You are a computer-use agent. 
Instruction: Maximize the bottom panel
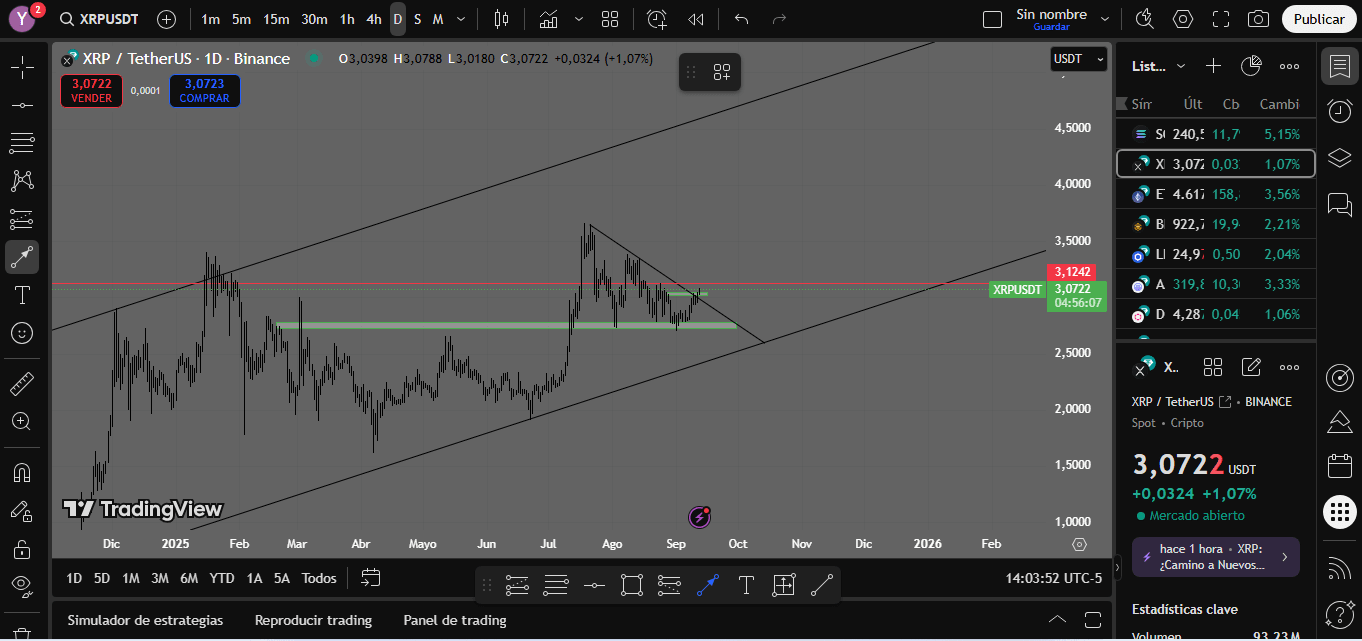coord(1092,620)
